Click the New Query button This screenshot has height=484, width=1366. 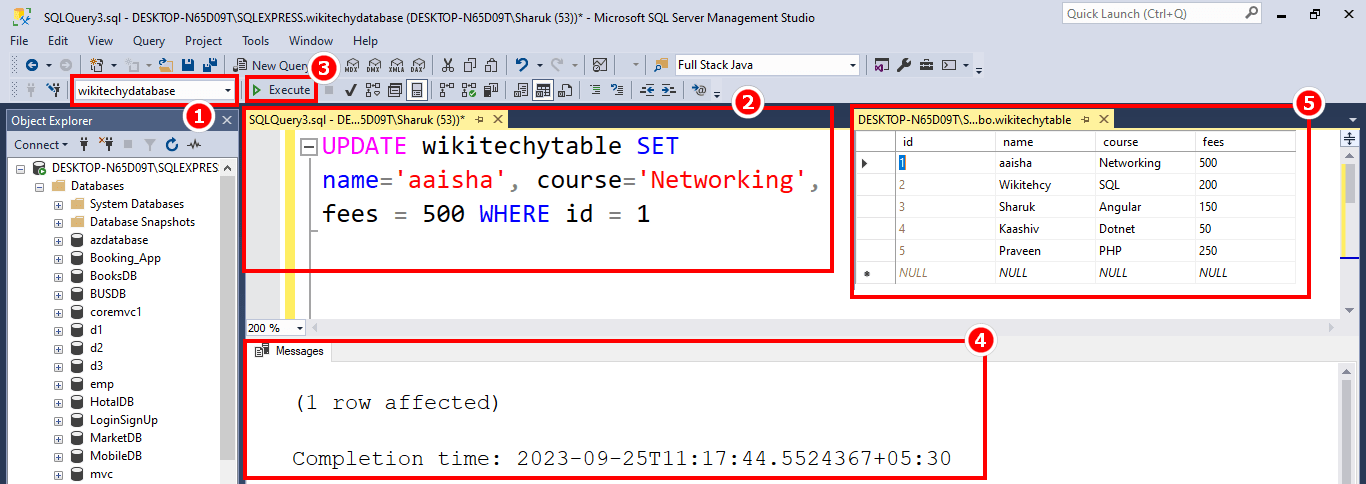click(271, 65)
